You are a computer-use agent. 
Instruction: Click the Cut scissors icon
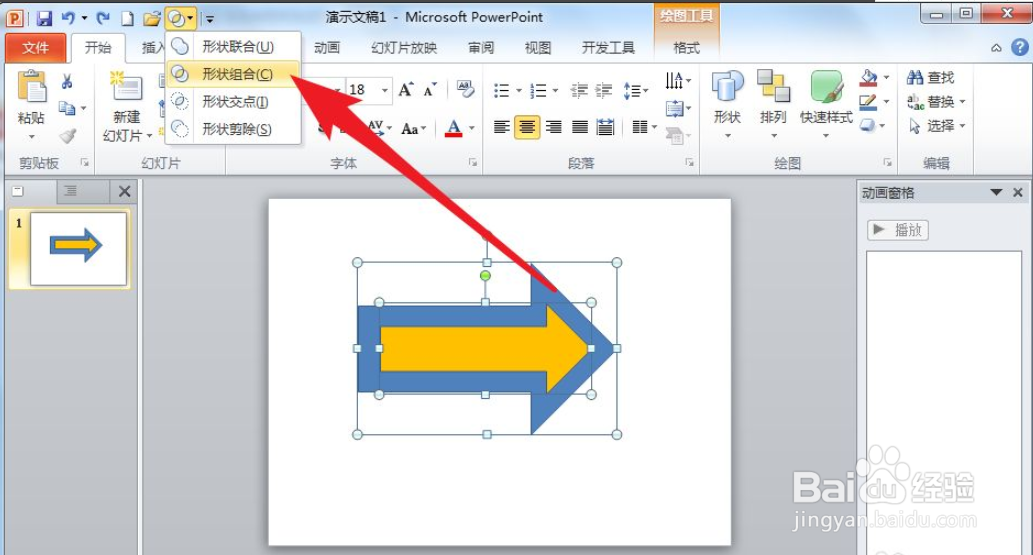[67, 82]
